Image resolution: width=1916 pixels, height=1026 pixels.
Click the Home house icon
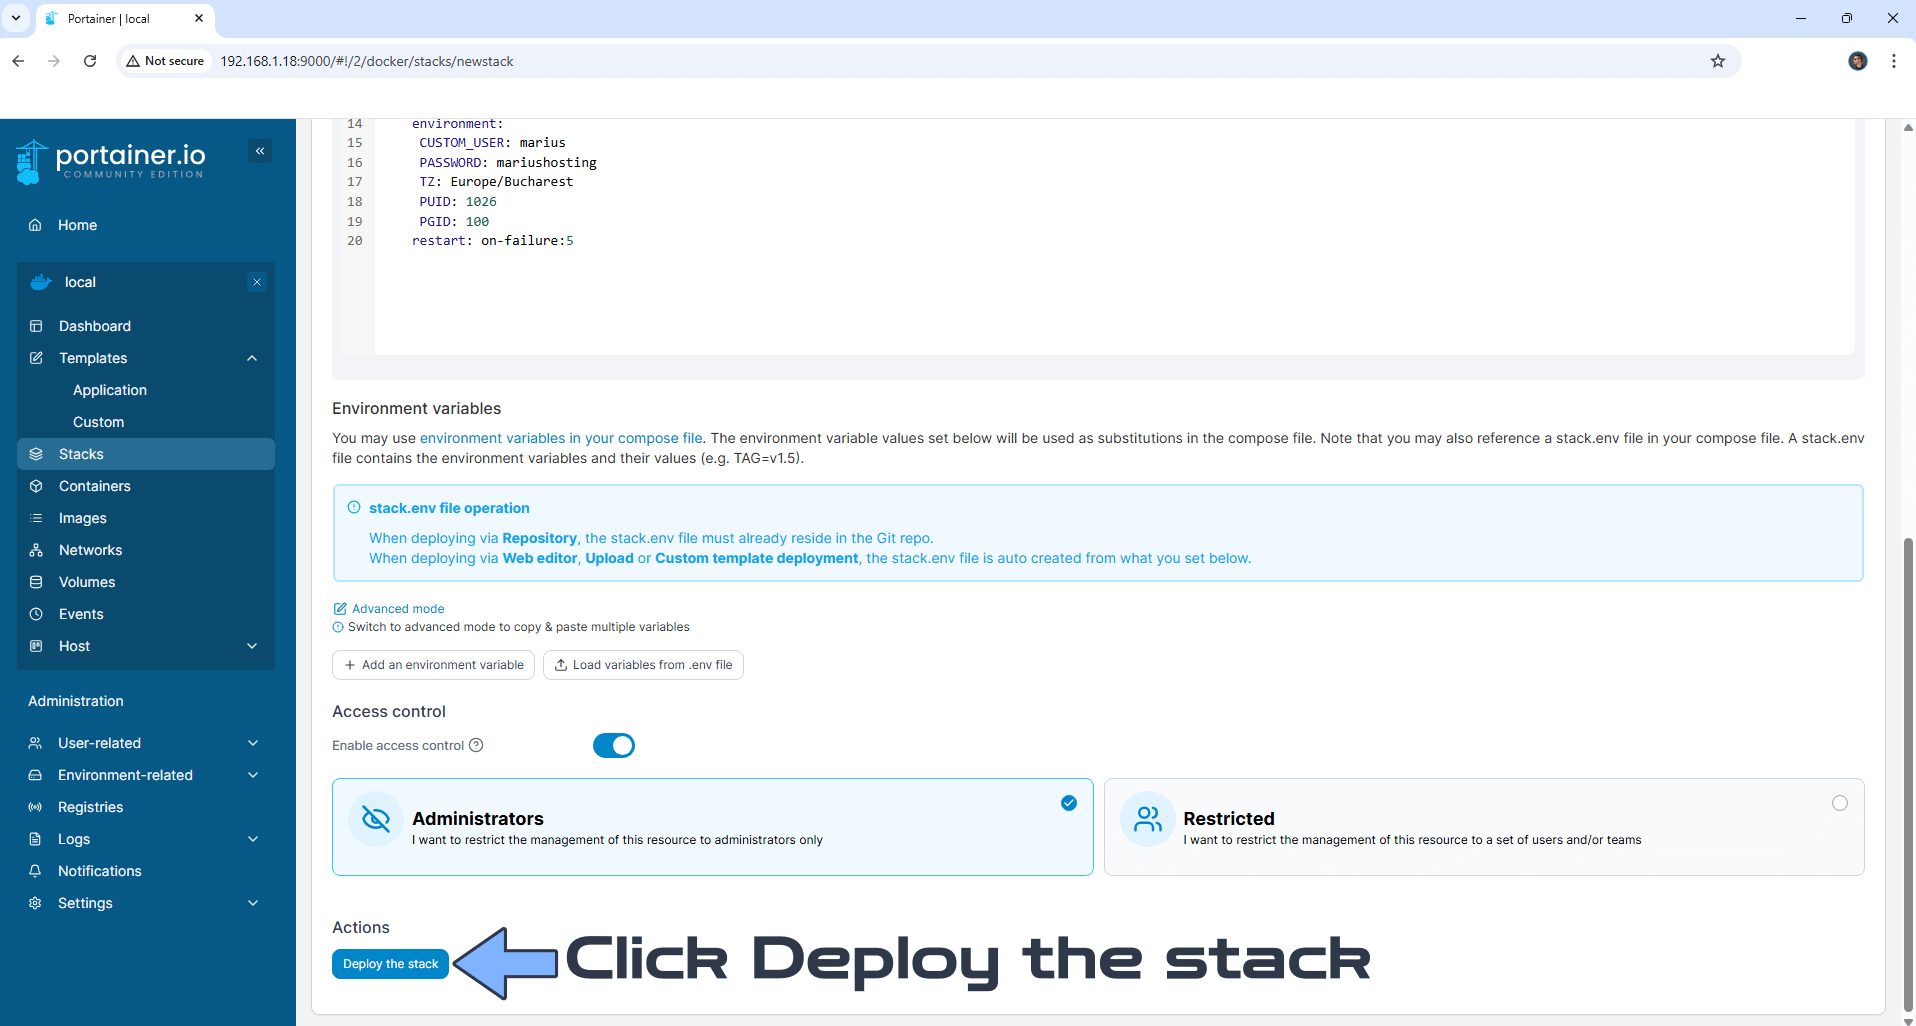35,225
